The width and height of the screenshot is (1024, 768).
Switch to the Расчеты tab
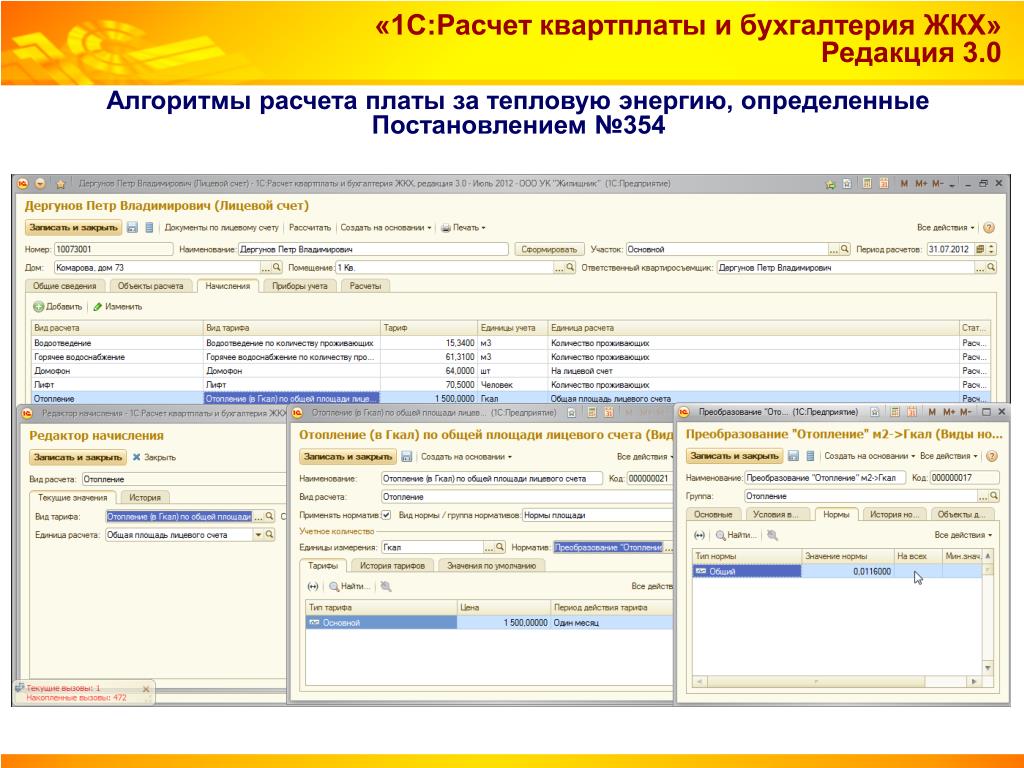[365, 285]
